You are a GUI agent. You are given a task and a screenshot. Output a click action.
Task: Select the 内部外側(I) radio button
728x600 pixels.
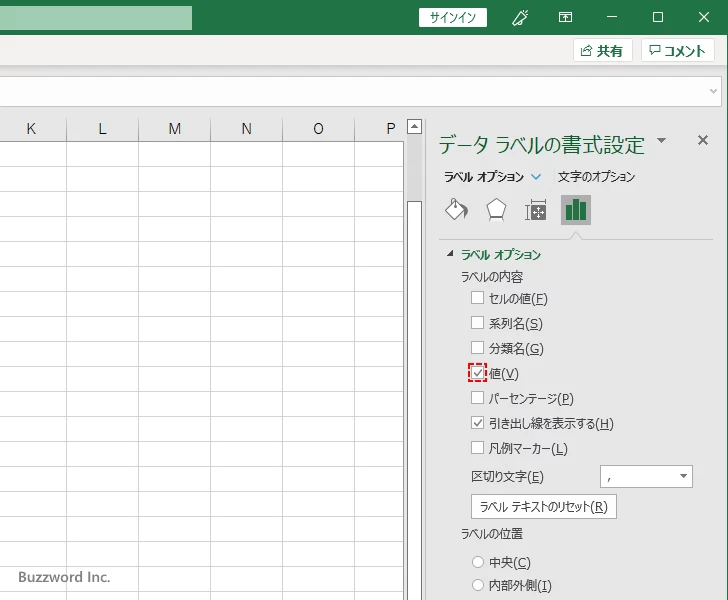pyautogui.click(x=478, y=585)
